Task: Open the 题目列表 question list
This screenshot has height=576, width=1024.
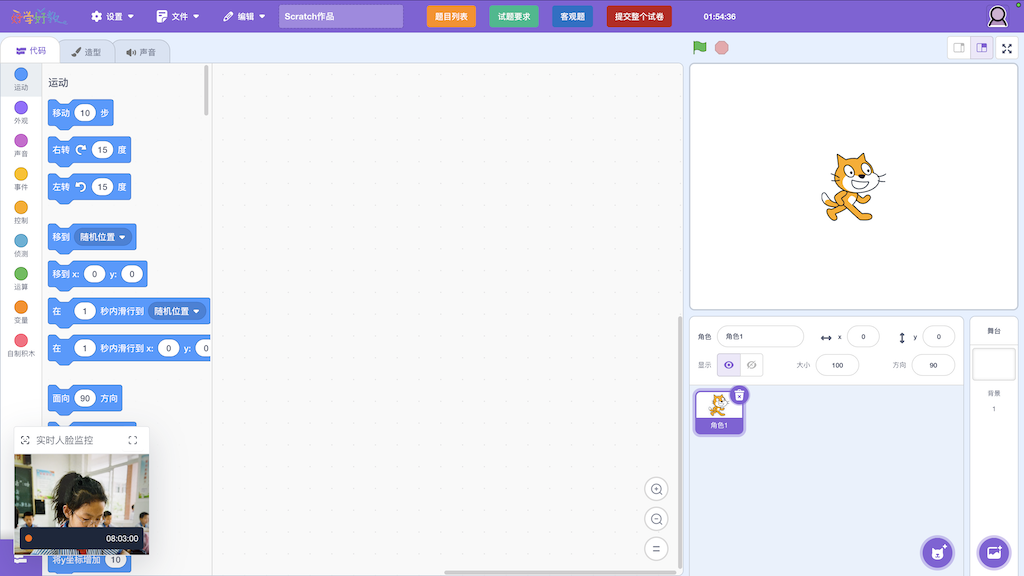Action: [x=451, y=16]
